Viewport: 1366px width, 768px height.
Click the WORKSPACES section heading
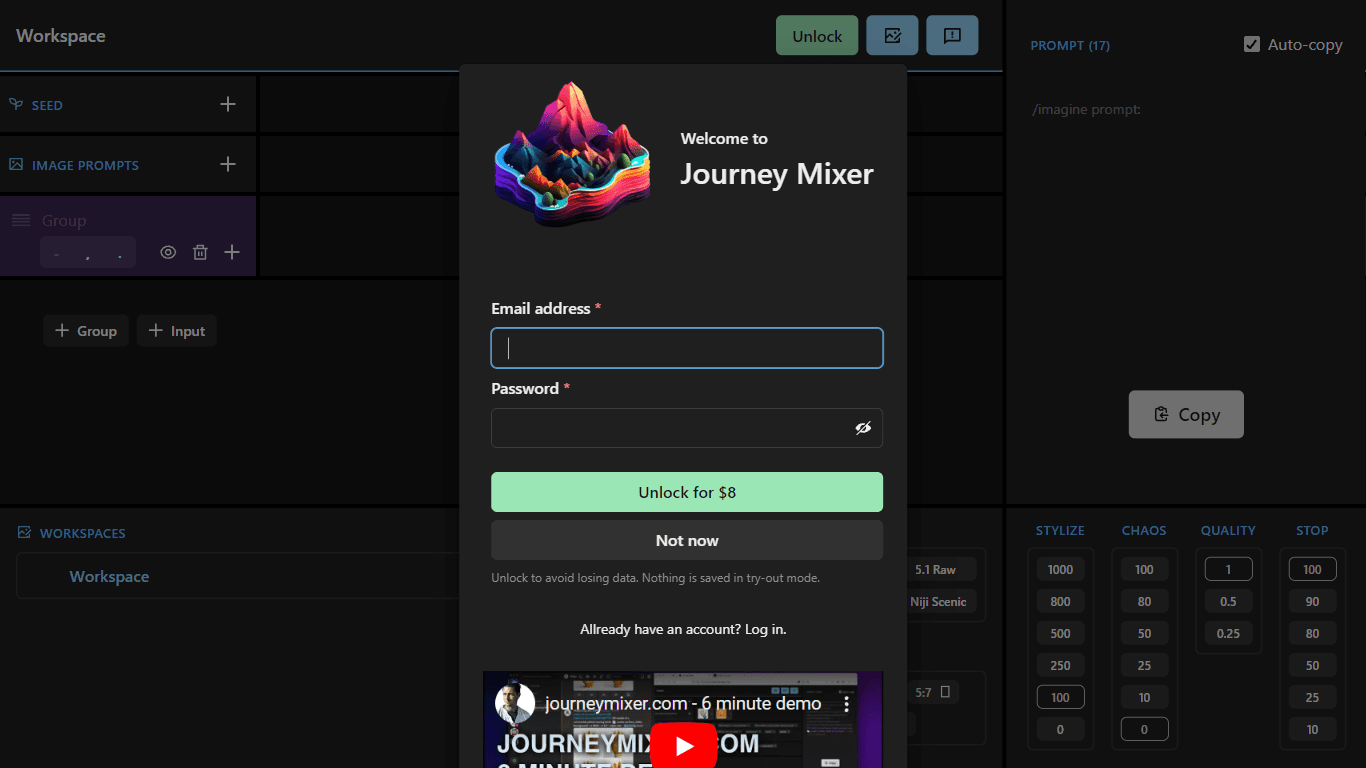tap(82, 533)
